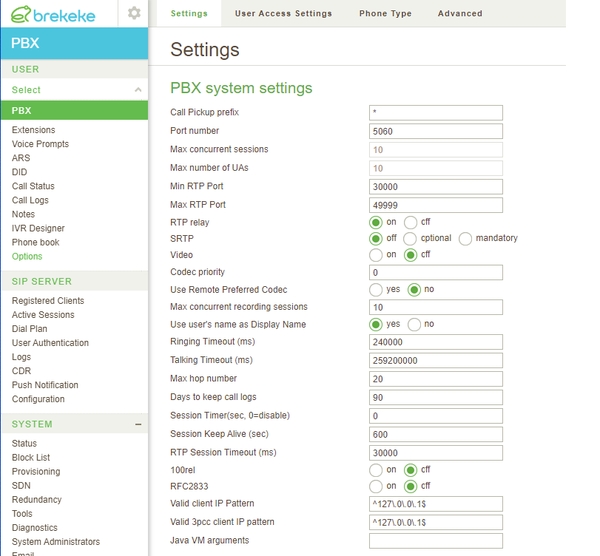Open the Advanced tab
The height and width of the screenshot is (556, 600).
point(460,14)
